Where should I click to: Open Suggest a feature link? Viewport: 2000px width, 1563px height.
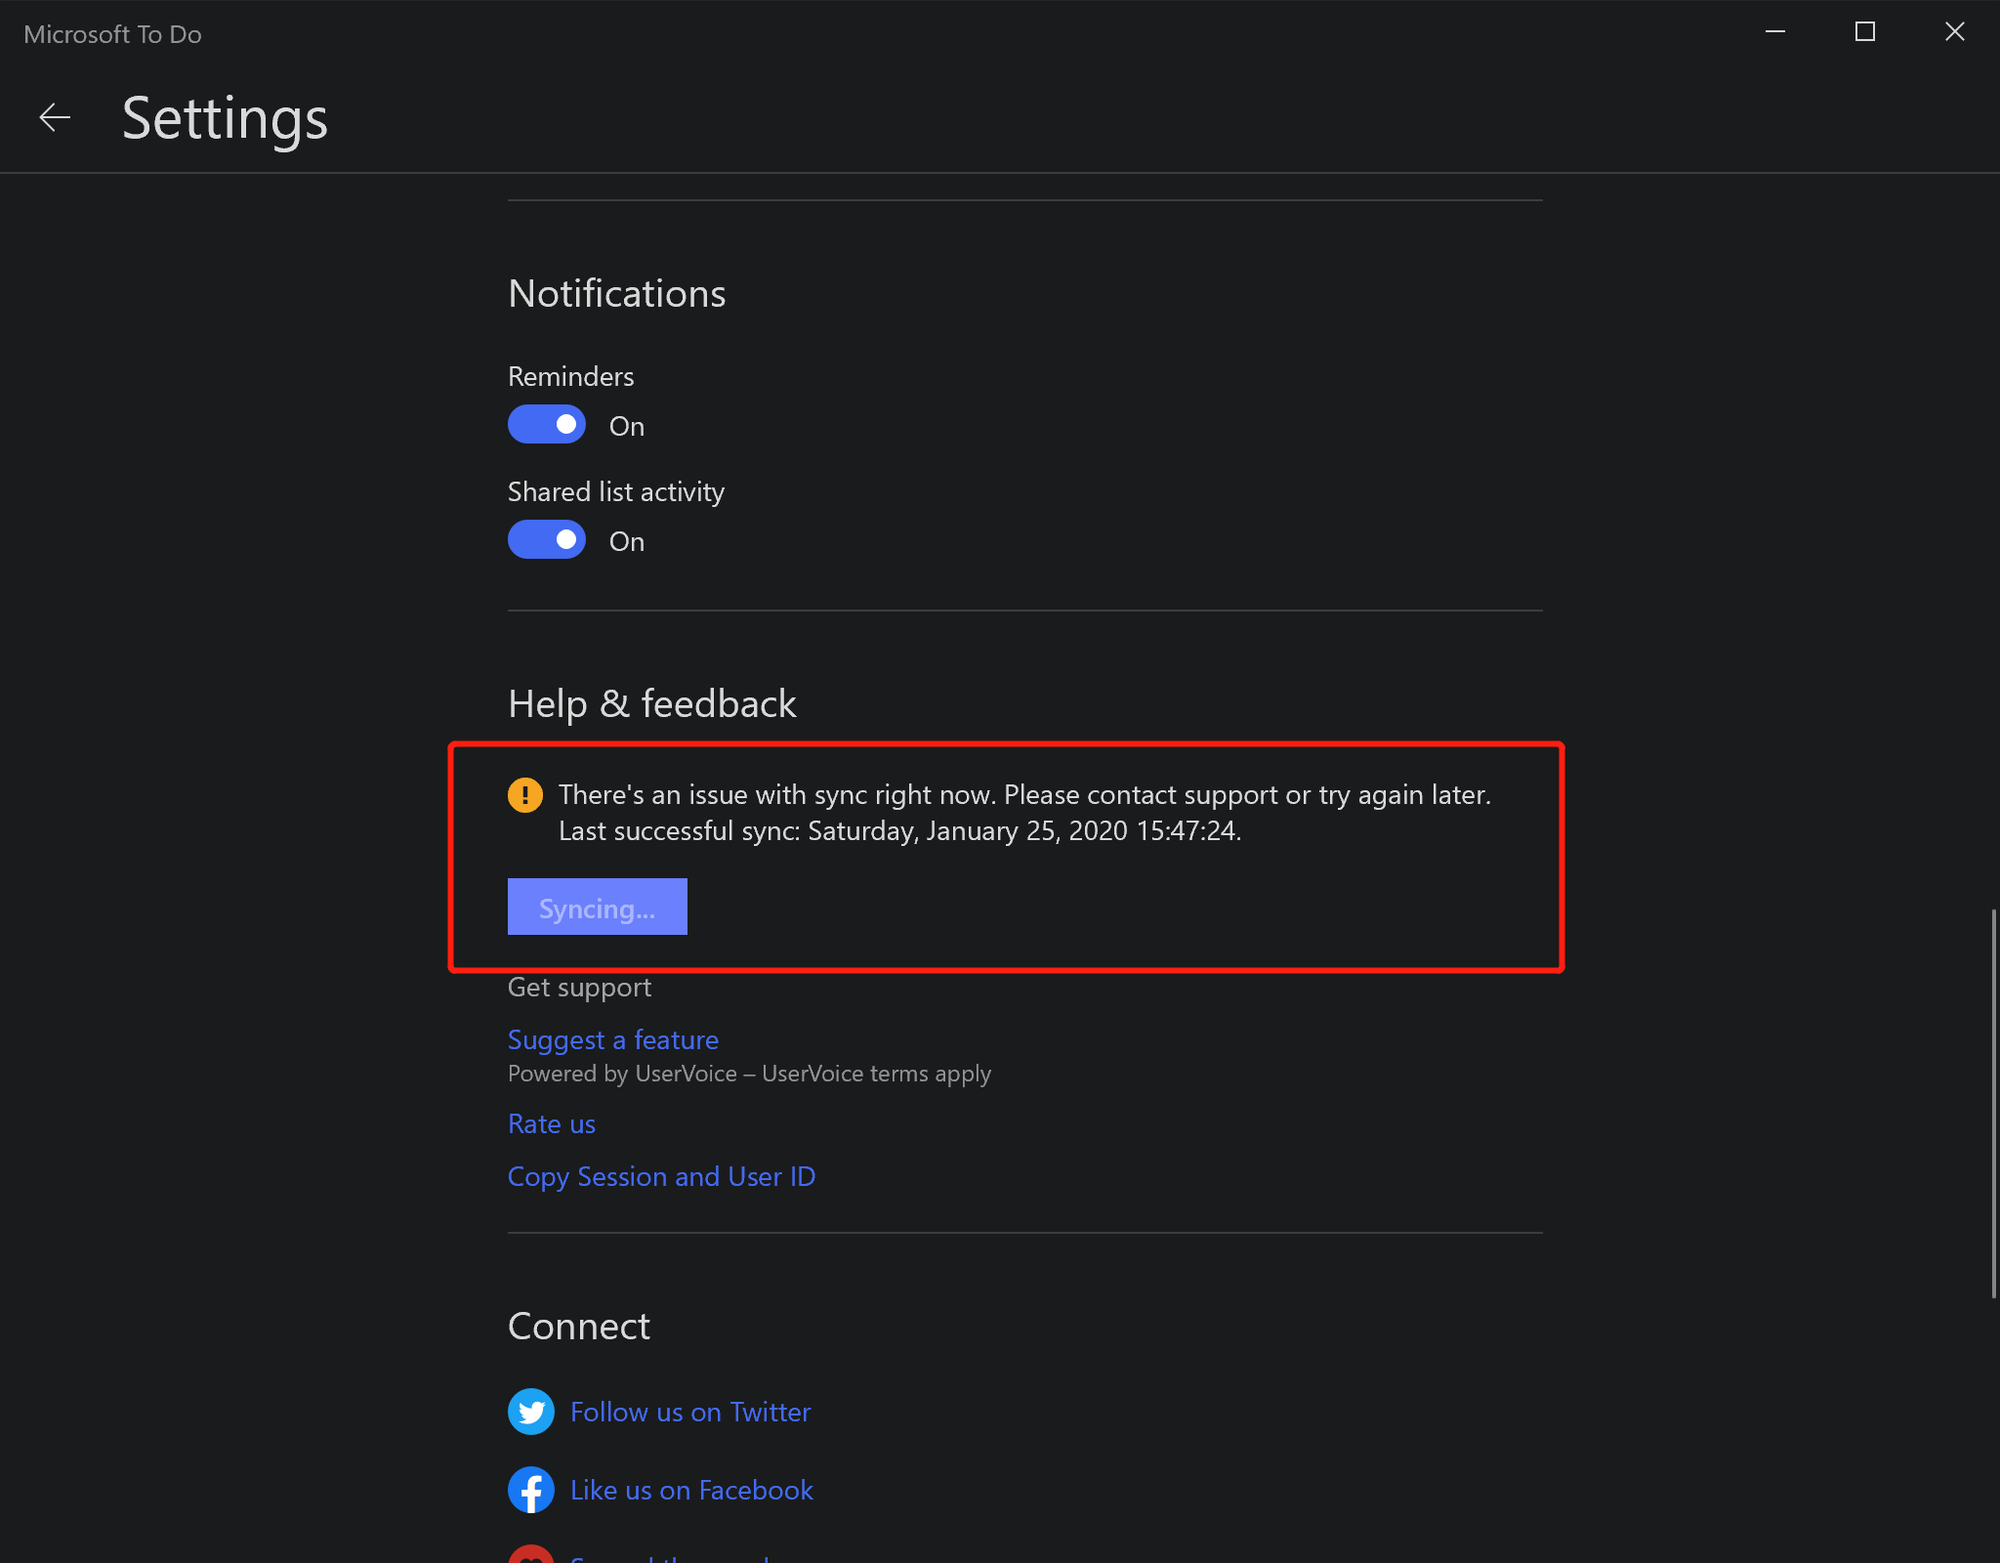pos(613,1040)
